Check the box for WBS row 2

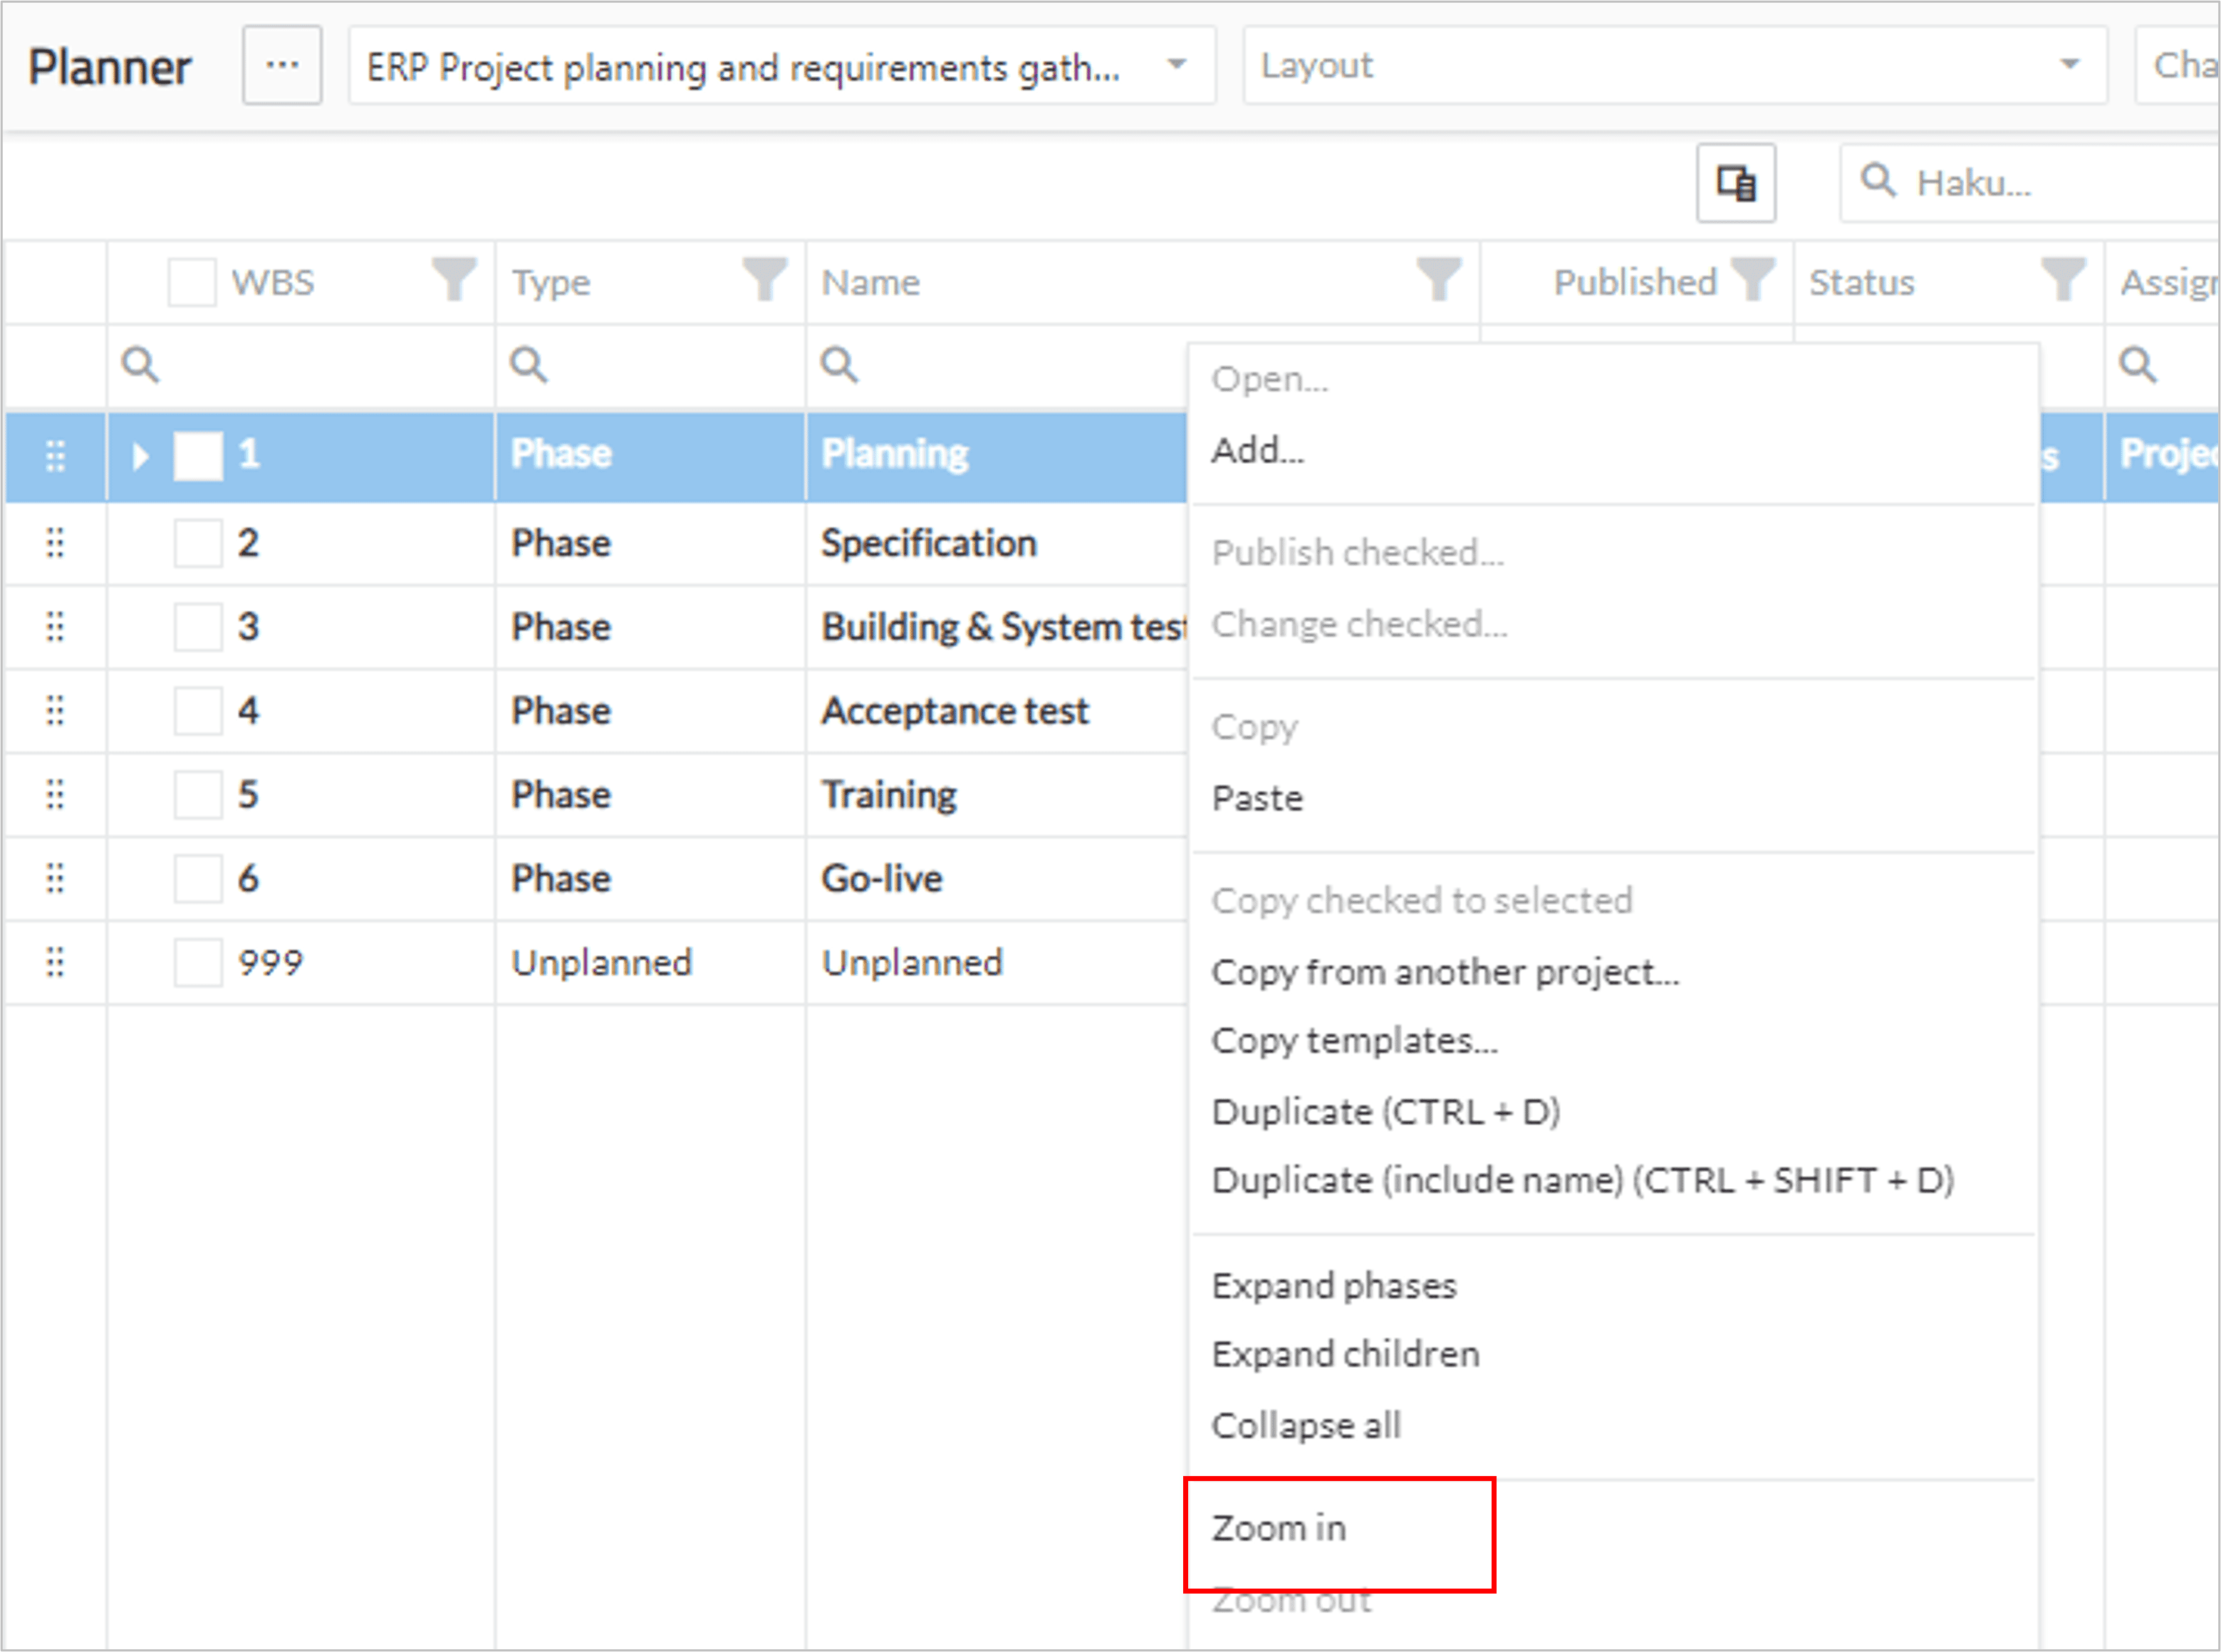point(198,544)
